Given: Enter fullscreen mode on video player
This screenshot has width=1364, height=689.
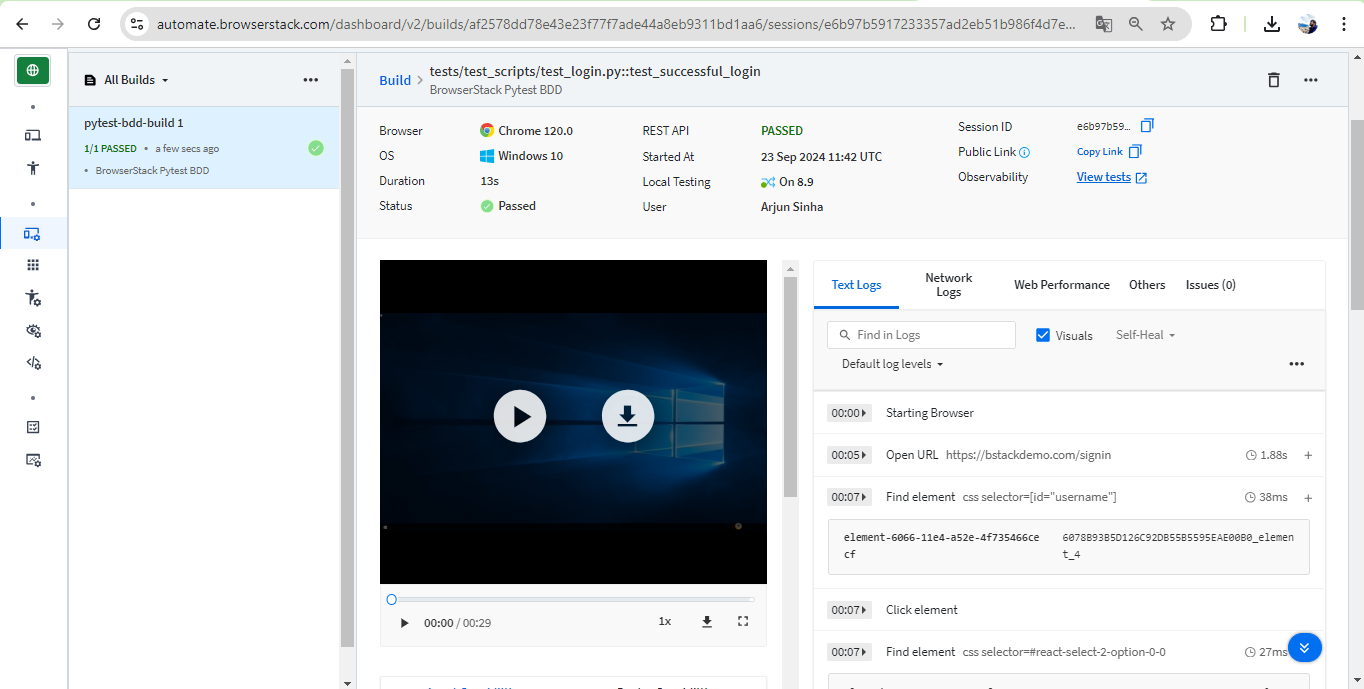Looking at the screenshot, I should click(742, 622).
